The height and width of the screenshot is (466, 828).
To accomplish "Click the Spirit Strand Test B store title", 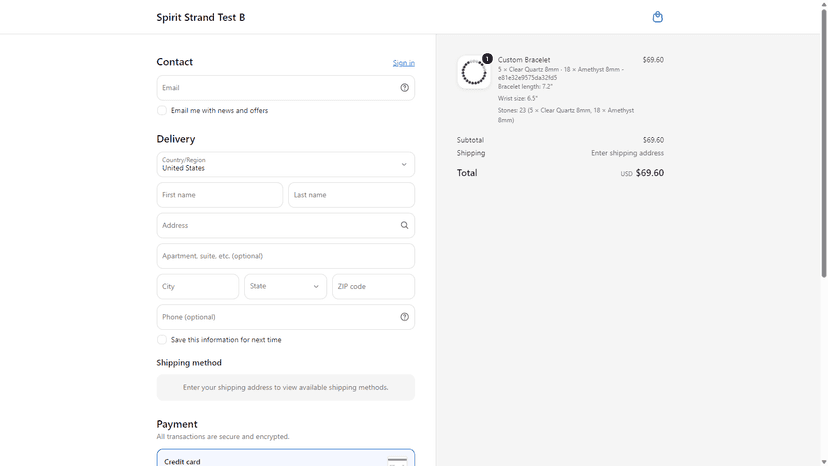I will pos(201,17).
